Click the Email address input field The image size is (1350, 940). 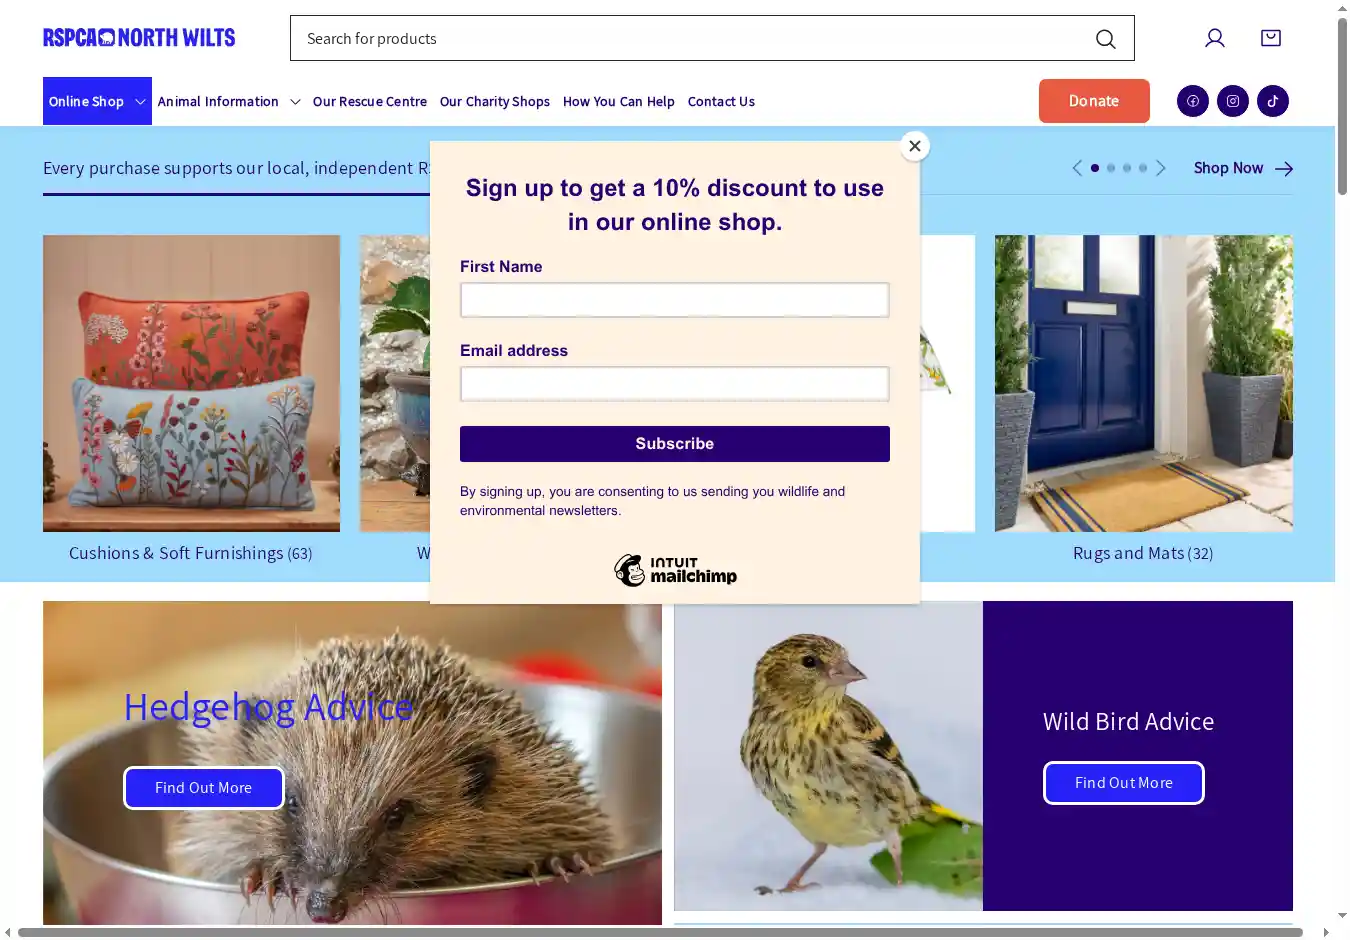coord(675,384)
